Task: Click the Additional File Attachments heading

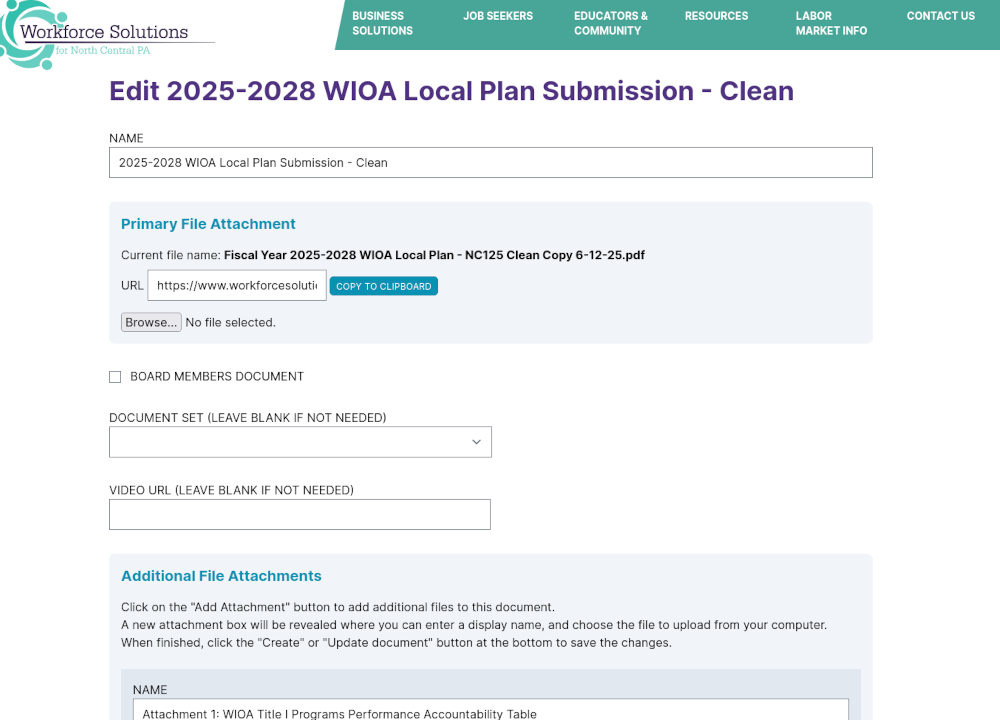Action: tap(221, 576)
